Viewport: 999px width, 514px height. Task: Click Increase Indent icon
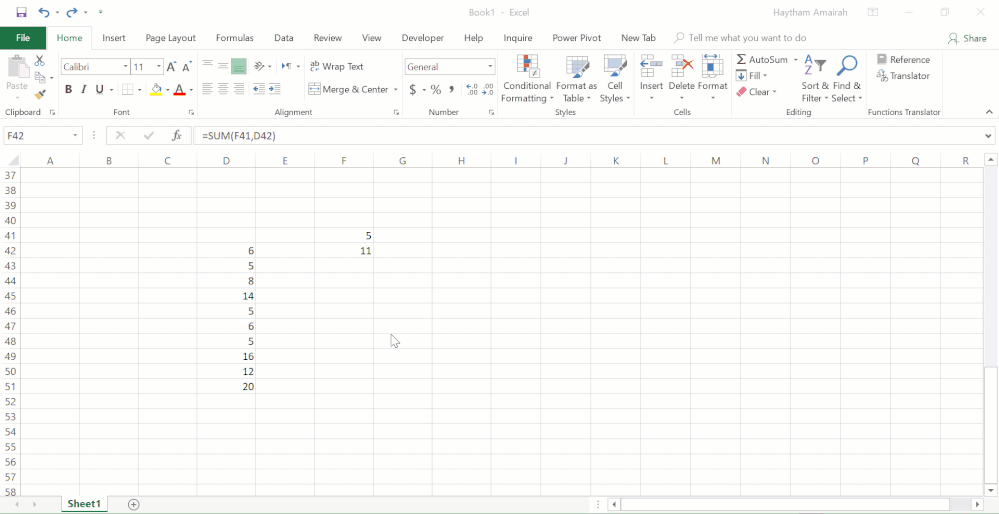(x=275, y=89)
